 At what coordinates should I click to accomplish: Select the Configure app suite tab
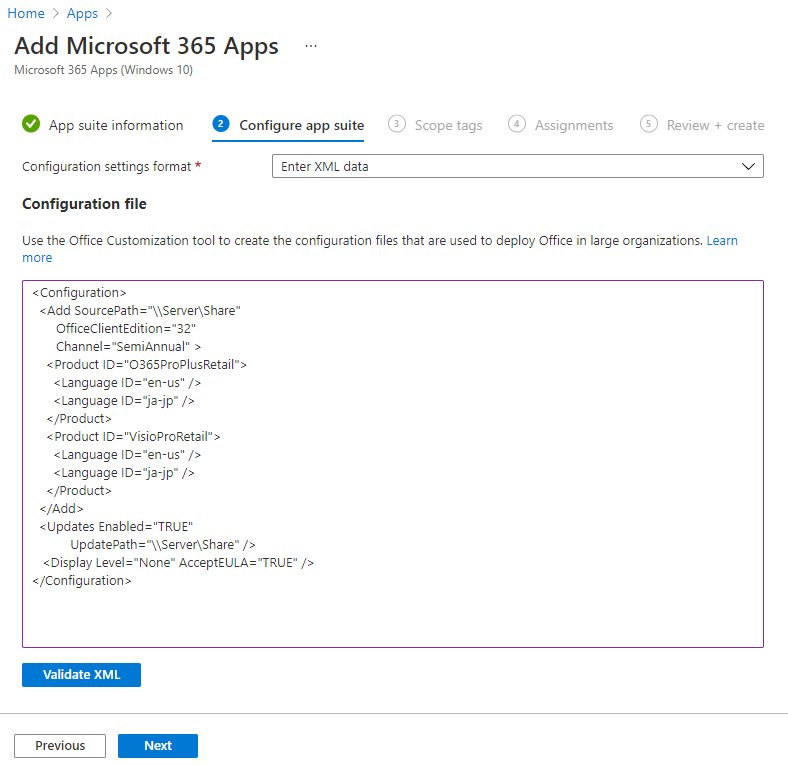[x=302, y=125]
